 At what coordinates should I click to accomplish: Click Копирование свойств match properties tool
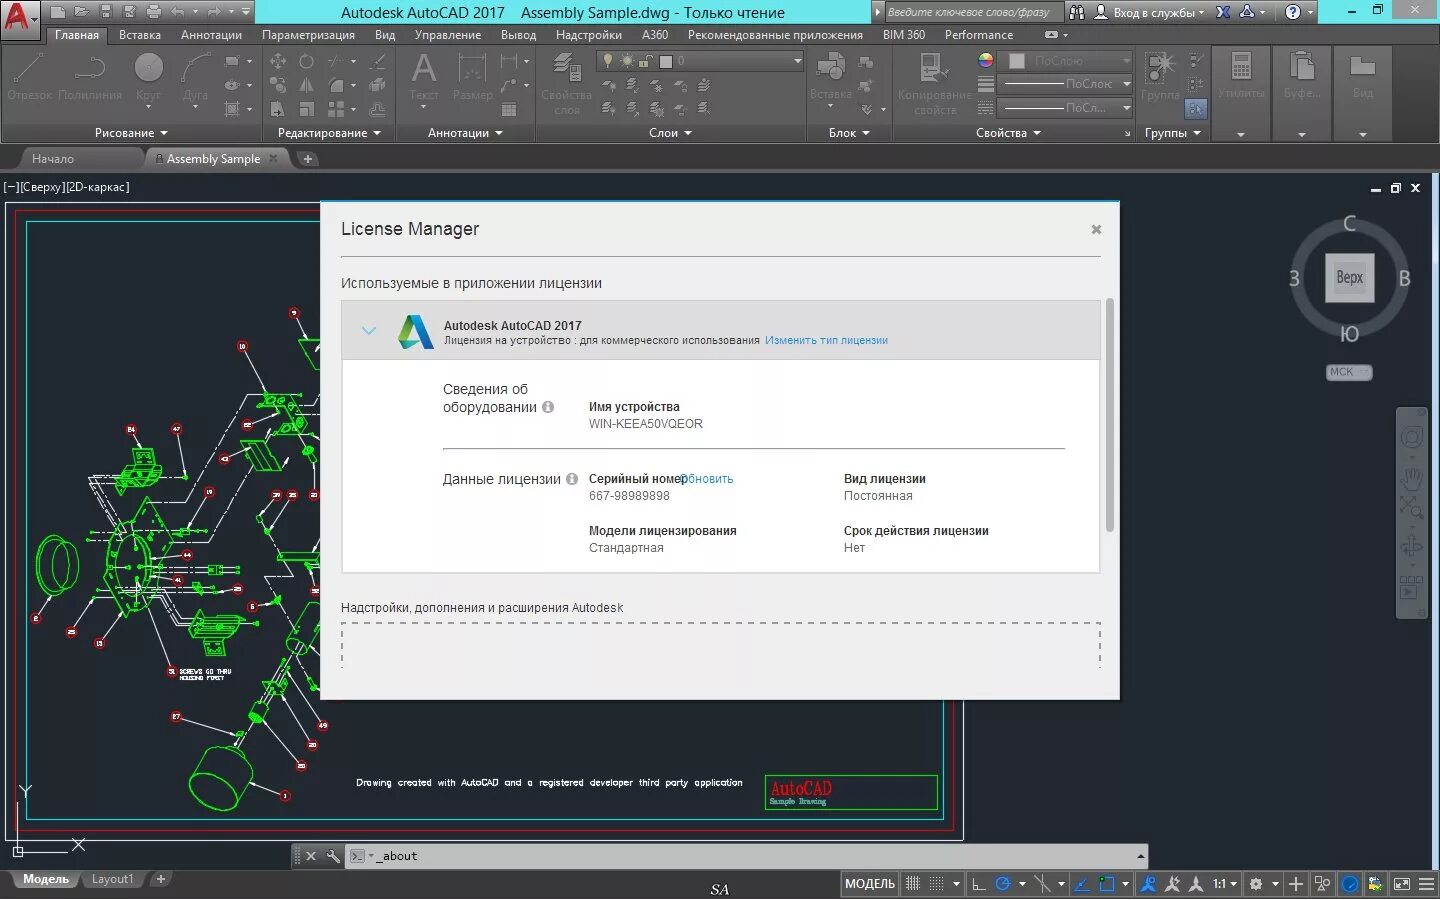click(x=934, y=85)
